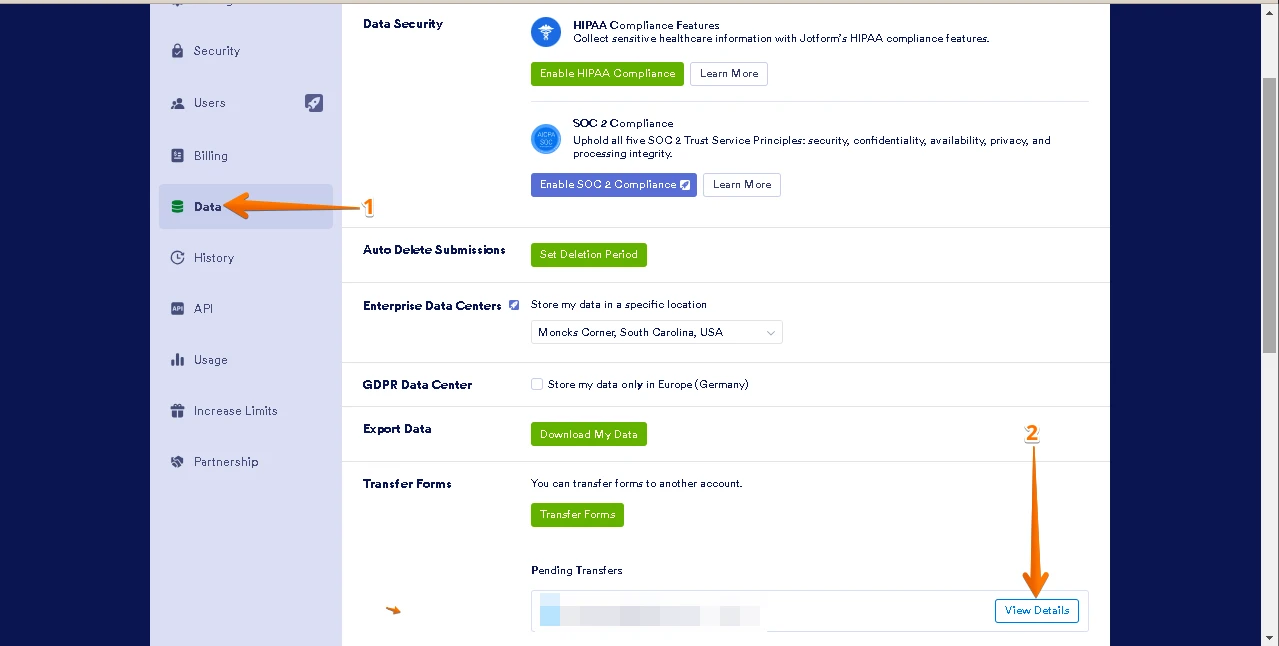The height and width of the screenshot is (646, 1279).
Task: Click the Security lock icon in sidebar
Action: (178, 51)
